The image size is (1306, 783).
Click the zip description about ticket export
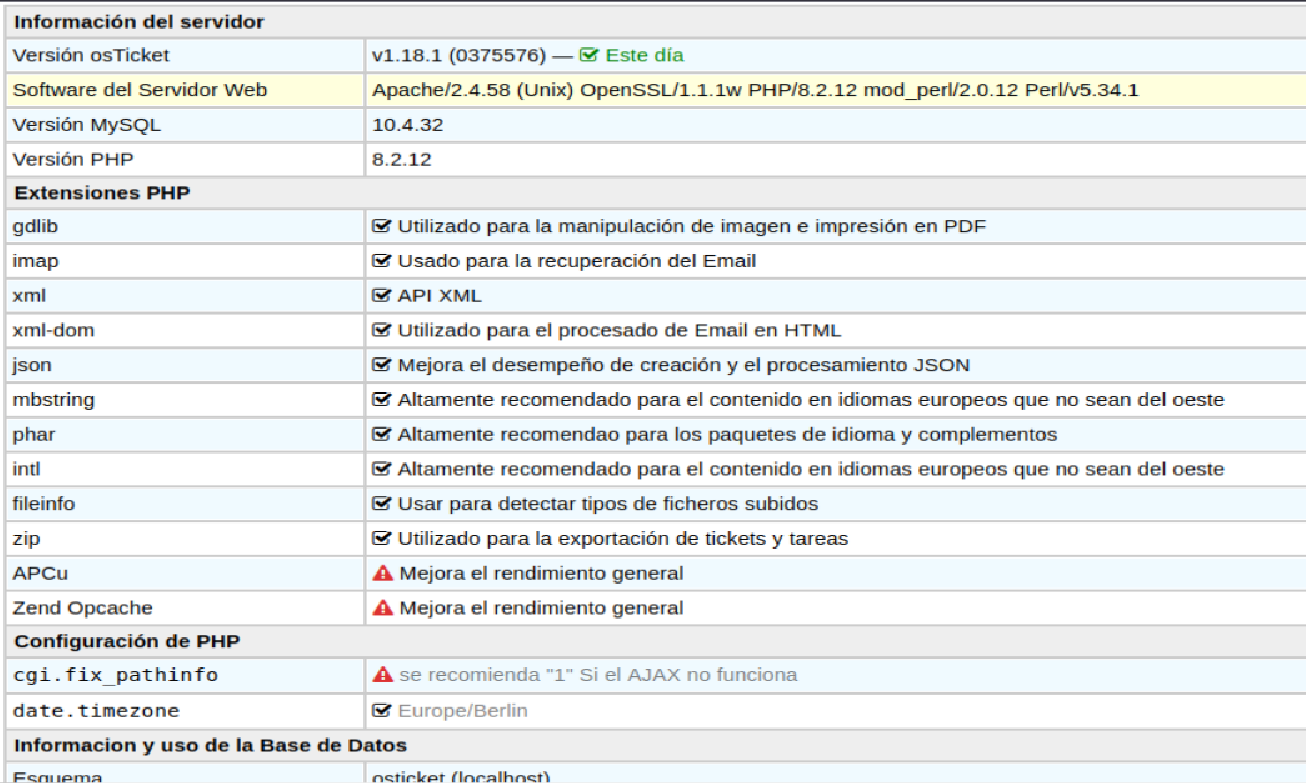(623, 539)
